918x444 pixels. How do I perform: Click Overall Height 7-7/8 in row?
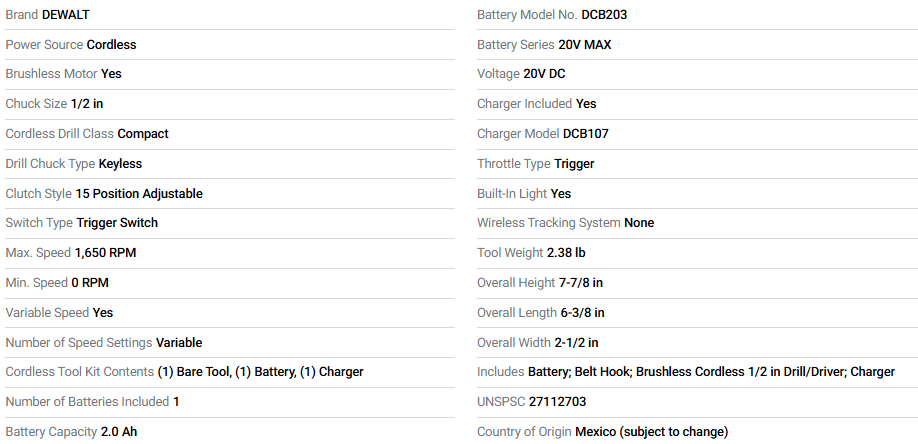(x=540, y=283)
